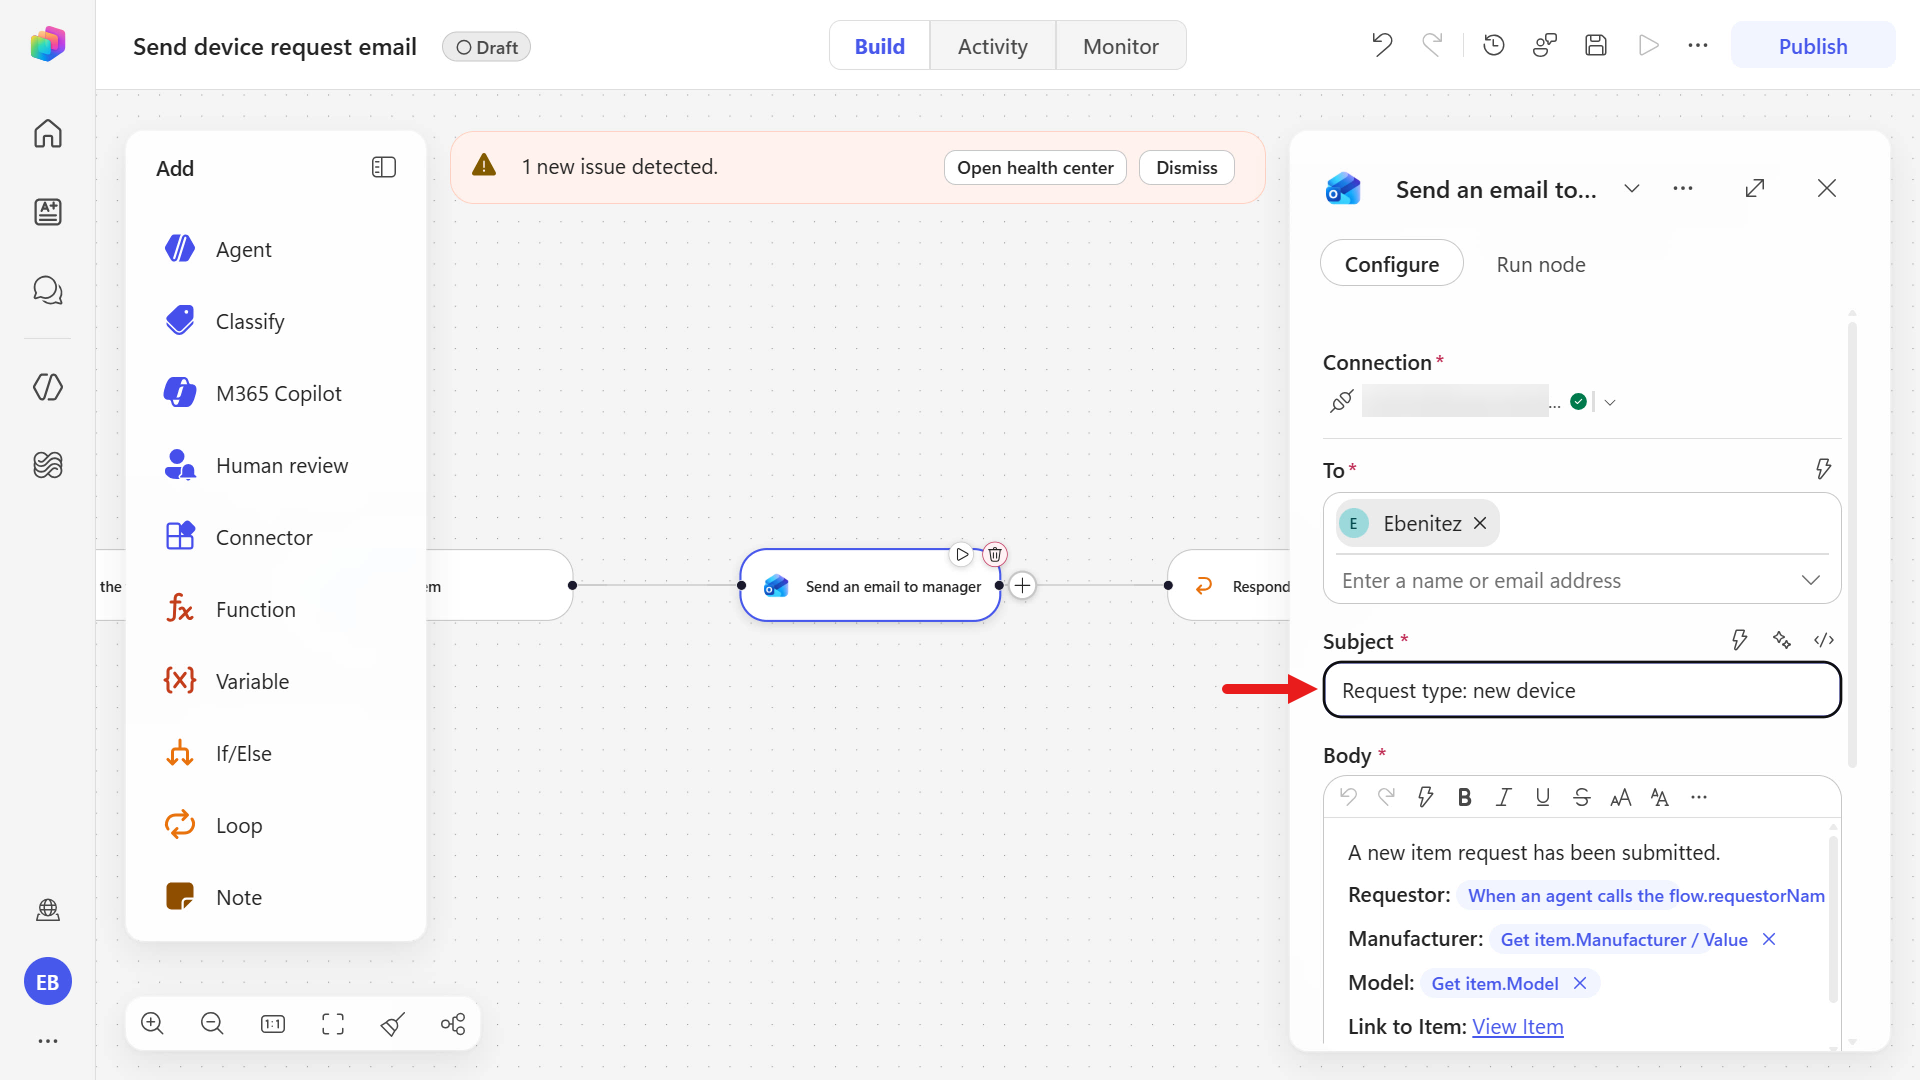Zoom in on the canvas

pos(152,1023)
